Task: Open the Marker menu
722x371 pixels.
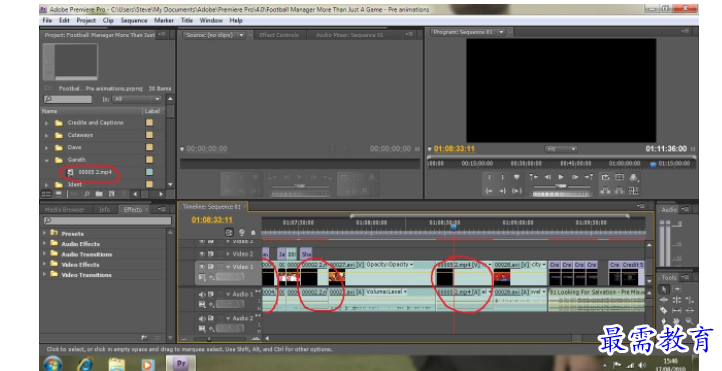Action: click(x=164, y=20)
